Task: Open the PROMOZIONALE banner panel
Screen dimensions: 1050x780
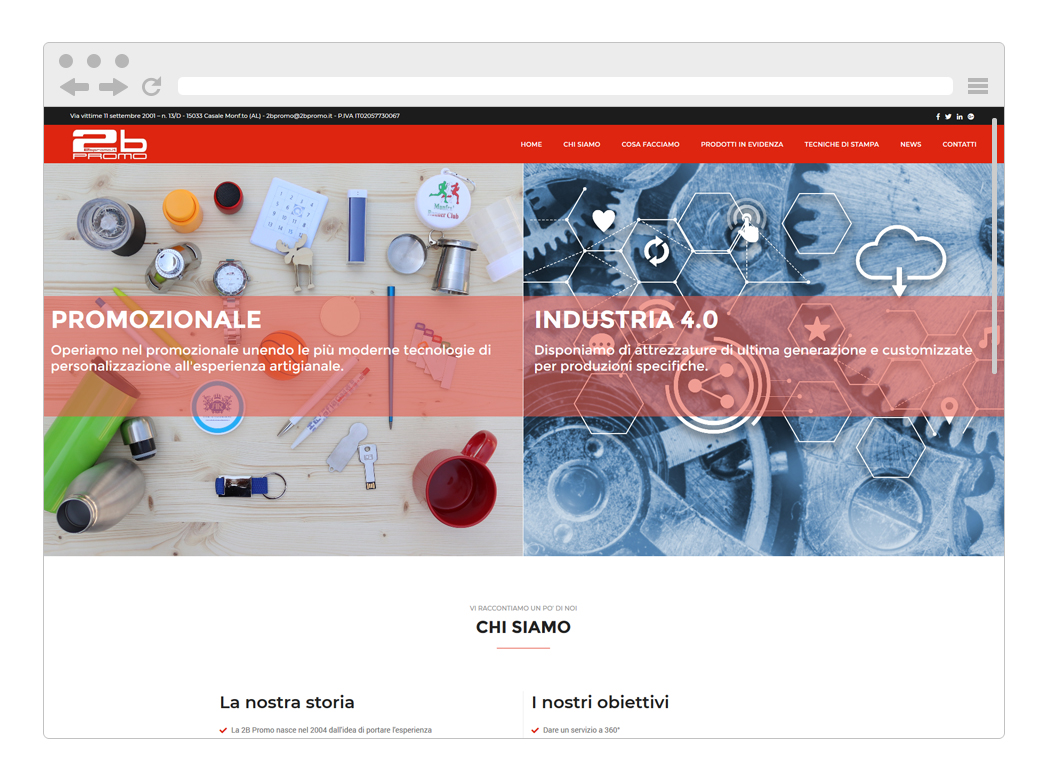Action: tap(283, 360)
